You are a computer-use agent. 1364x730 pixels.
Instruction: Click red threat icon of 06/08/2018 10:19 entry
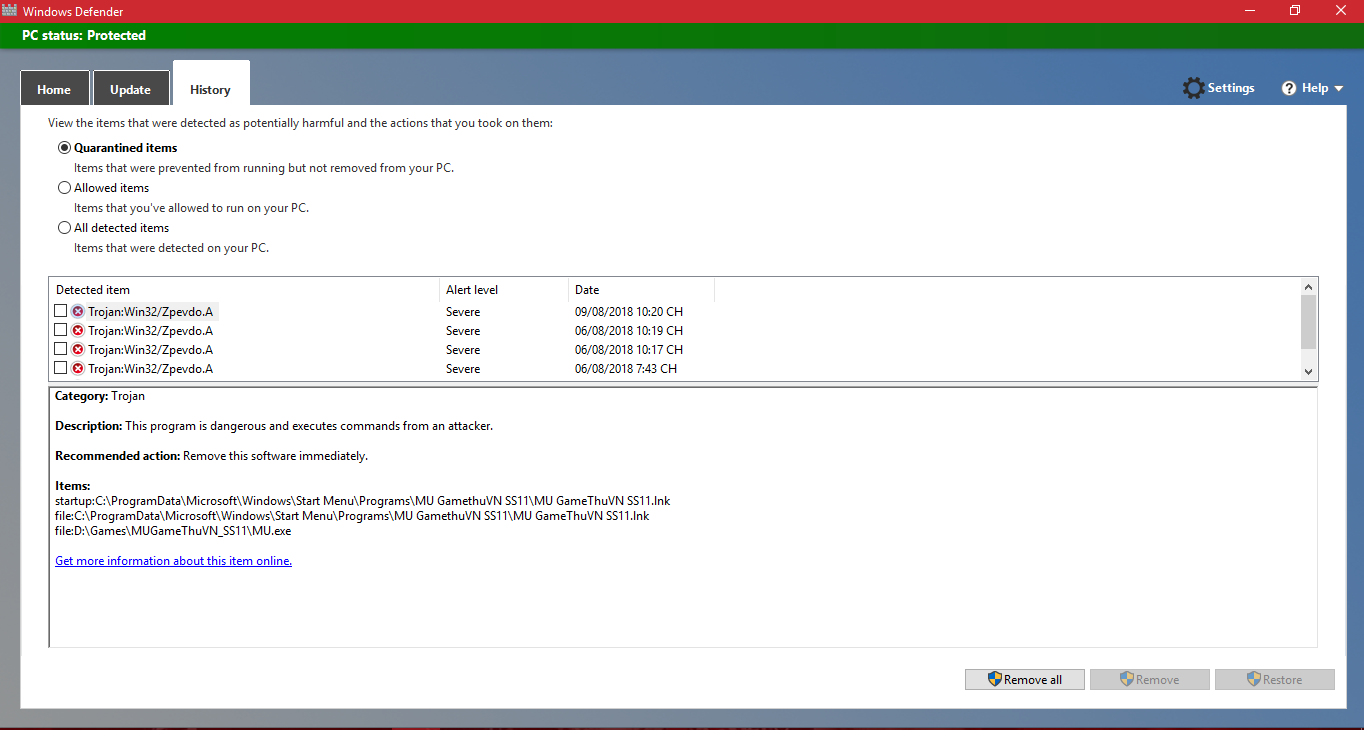[78, 331]
